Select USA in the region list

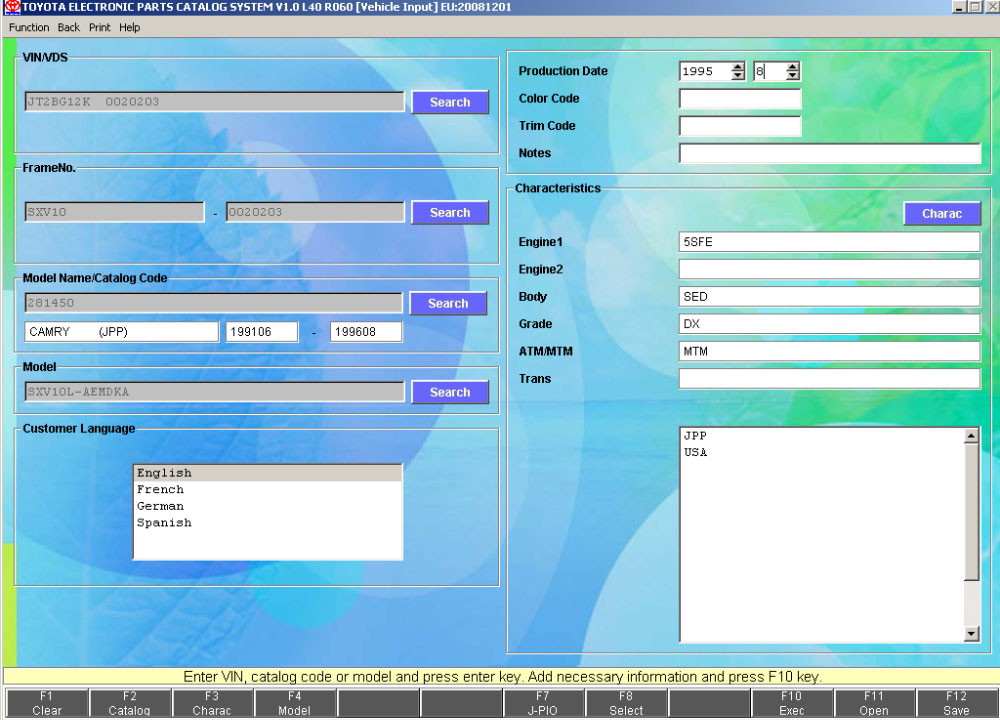[x=695, y=452]
